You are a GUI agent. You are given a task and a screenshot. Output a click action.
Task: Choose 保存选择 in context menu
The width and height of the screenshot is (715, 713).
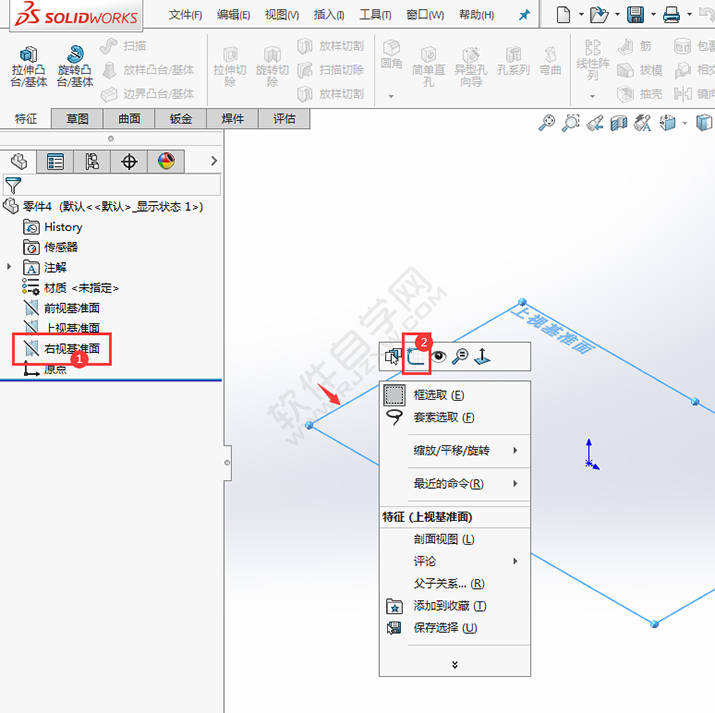pos(455,628)
